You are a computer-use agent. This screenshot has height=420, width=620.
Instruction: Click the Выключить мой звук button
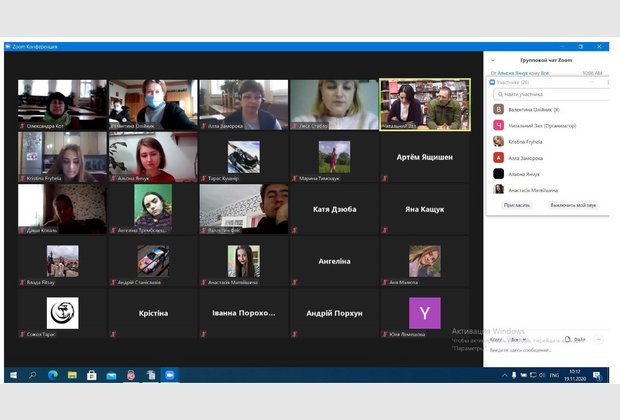574,204
